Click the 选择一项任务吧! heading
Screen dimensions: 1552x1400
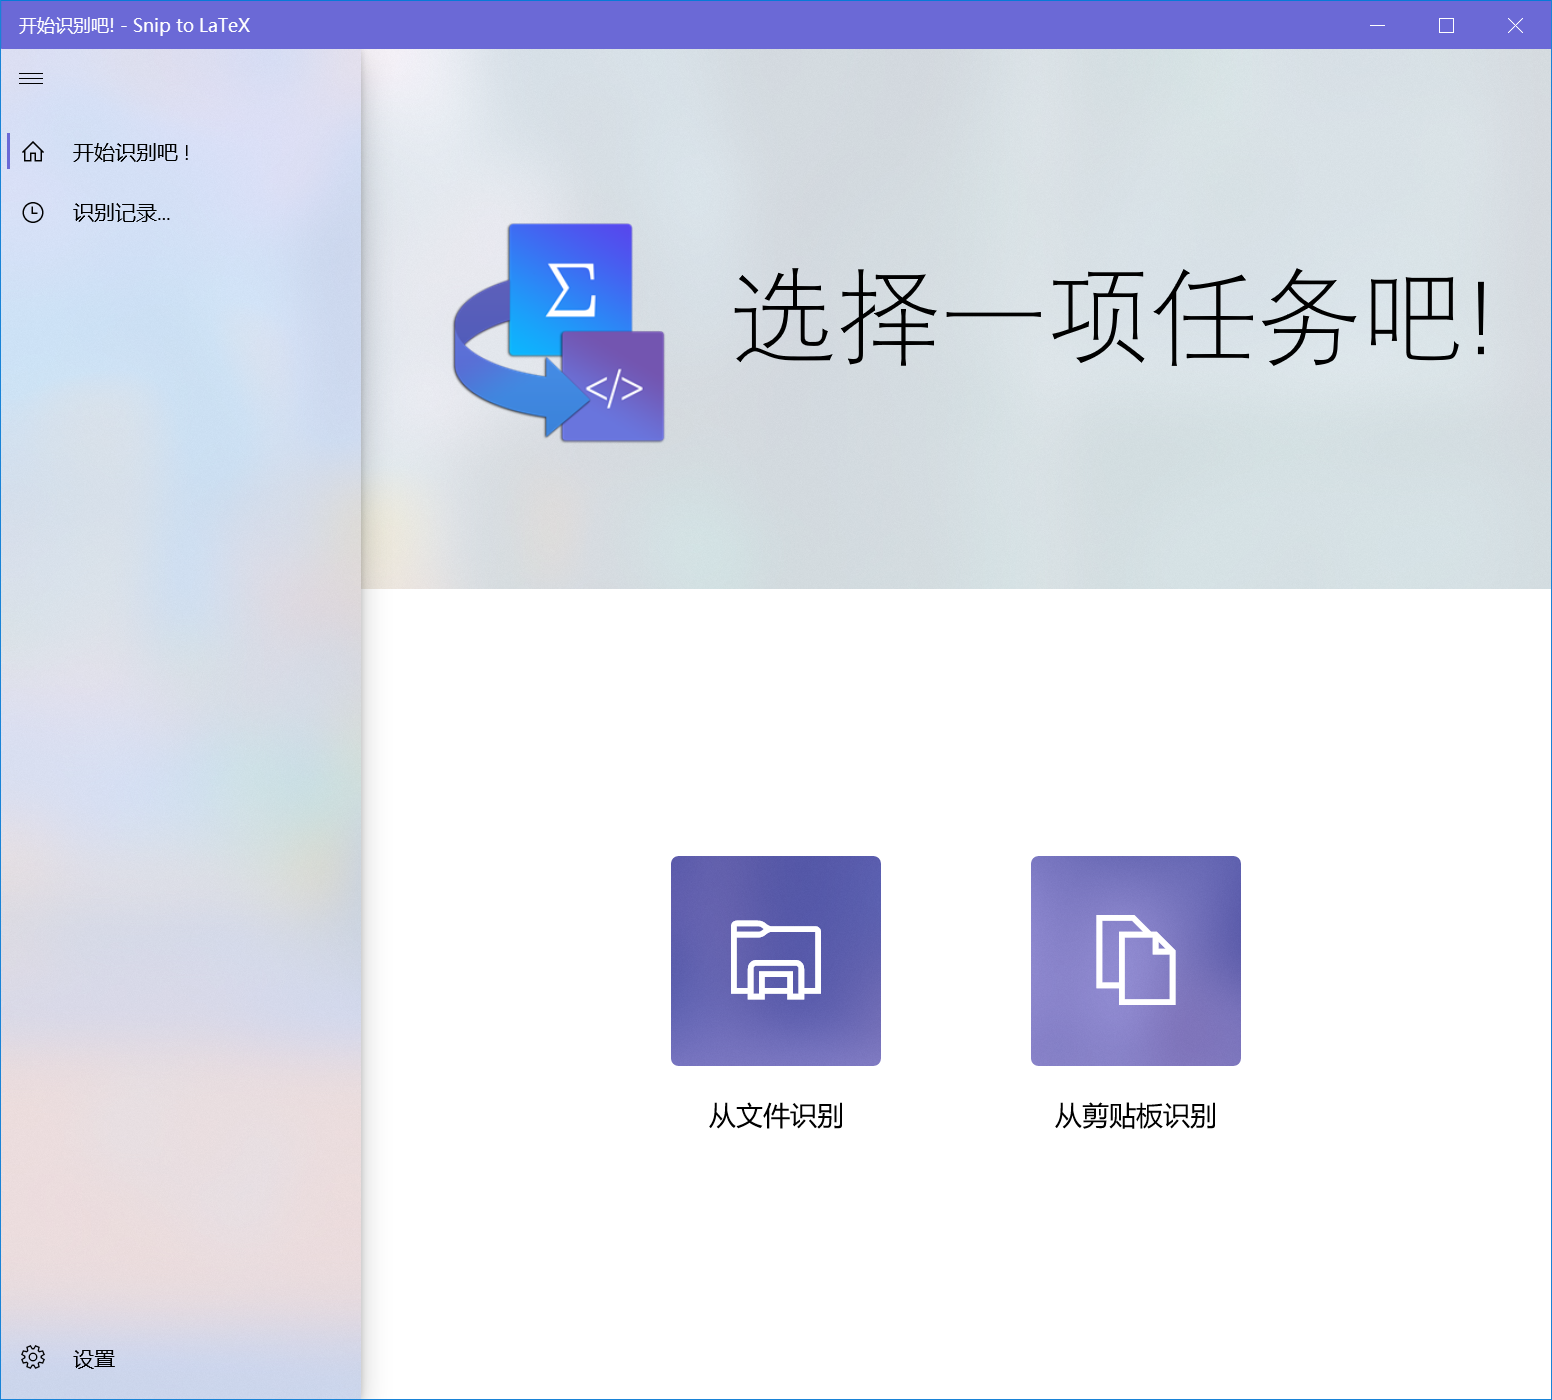1113,318
